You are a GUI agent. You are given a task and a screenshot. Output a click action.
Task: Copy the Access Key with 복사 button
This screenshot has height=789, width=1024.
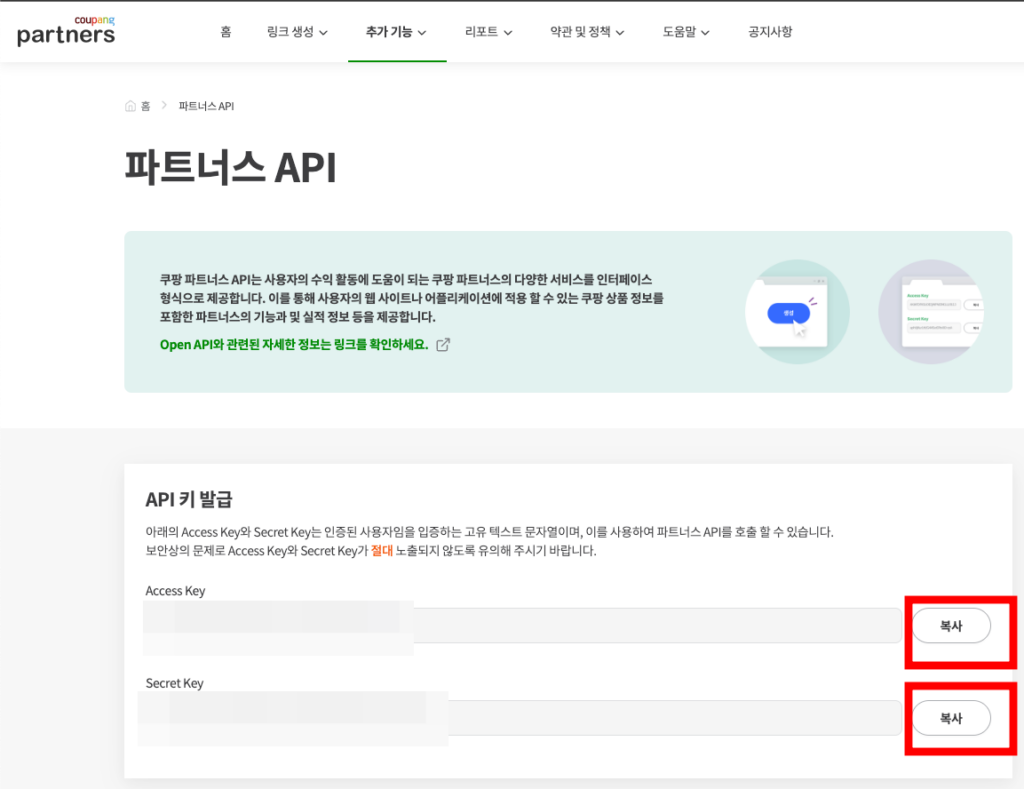click(x=951, y=626)
